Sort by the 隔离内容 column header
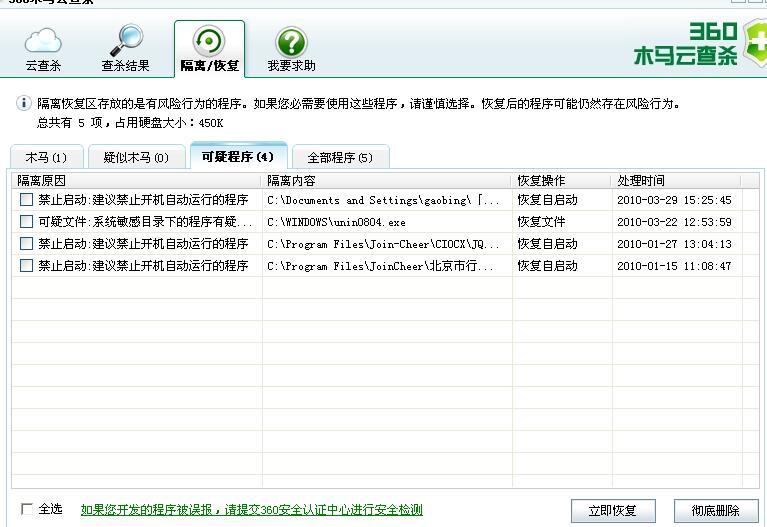The width and height of the screenshot is (767, 527). click(387, 181)
